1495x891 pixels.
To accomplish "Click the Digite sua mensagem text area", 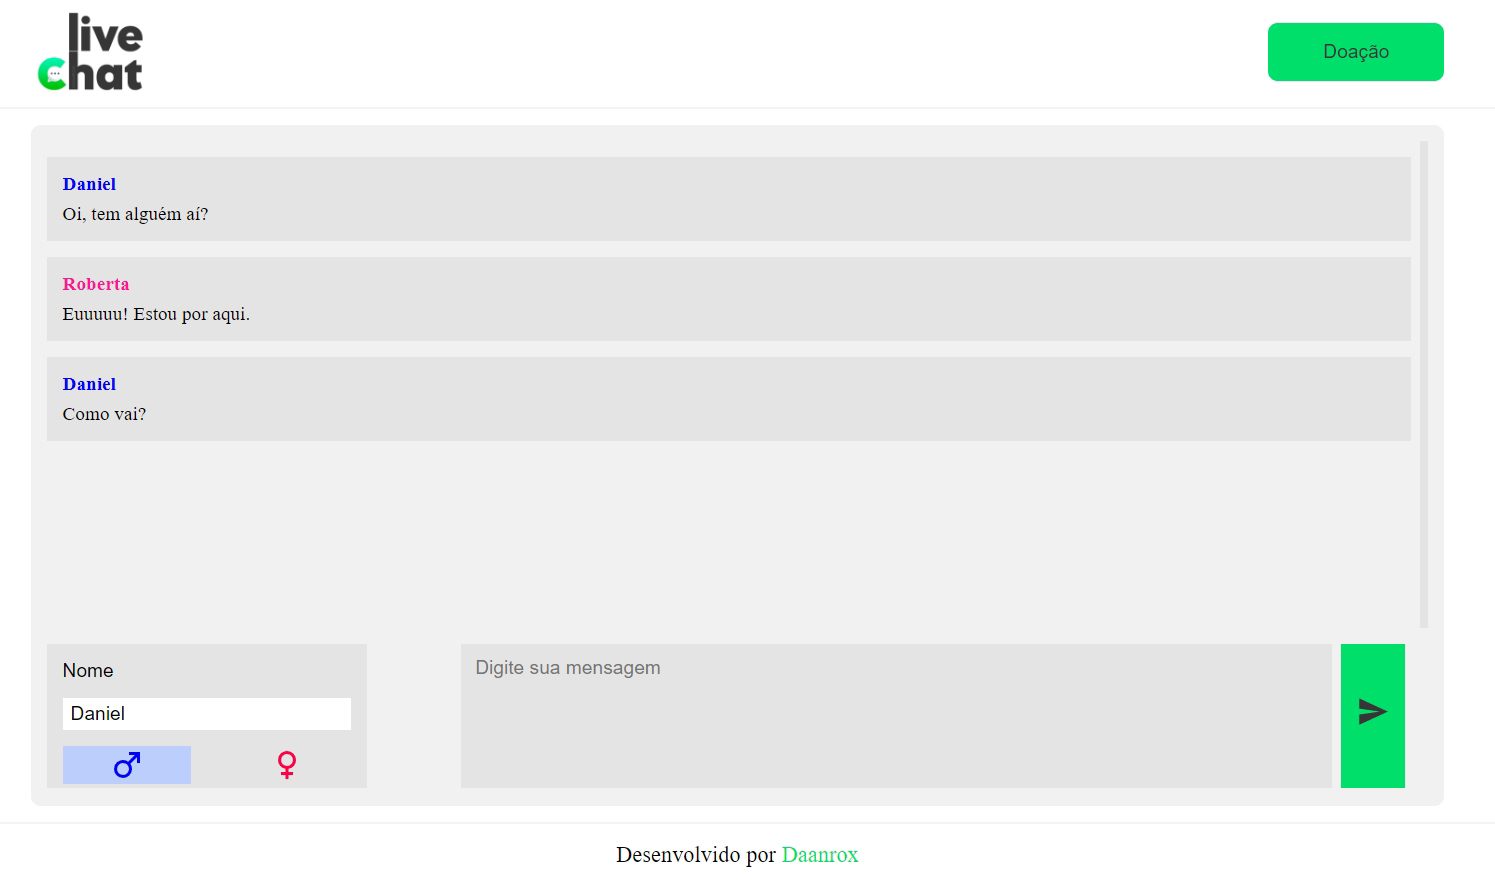I will tap(897, 716).
